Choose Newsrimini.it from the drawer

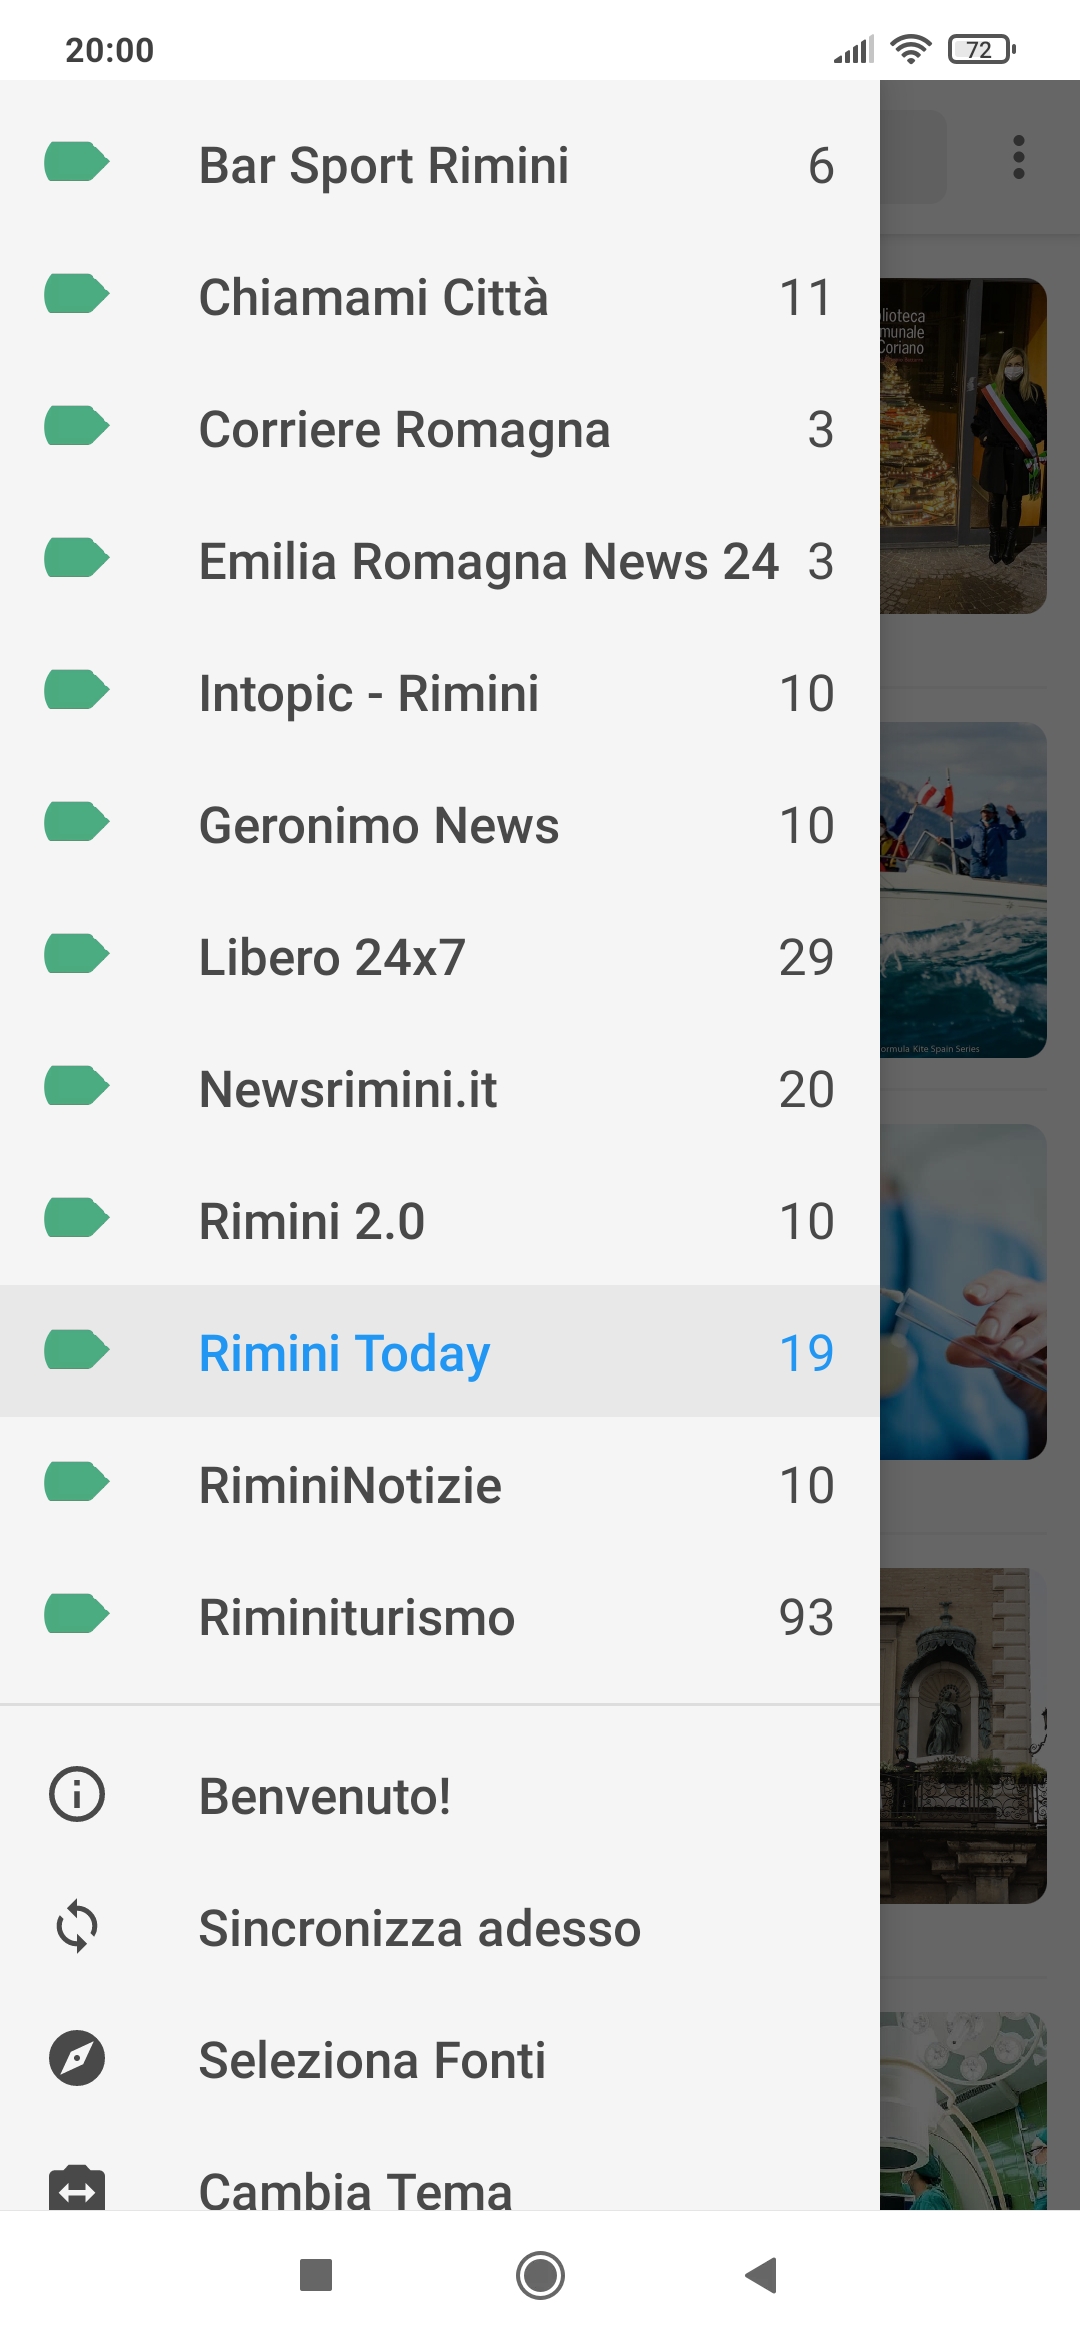point(440,1089)
